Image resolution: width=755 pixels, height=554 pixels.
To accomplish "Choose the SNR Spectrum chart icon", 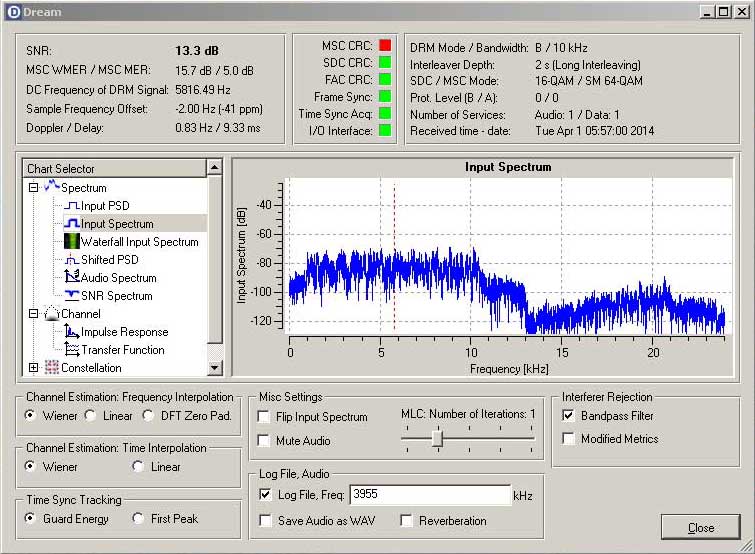I will point(72,296).
